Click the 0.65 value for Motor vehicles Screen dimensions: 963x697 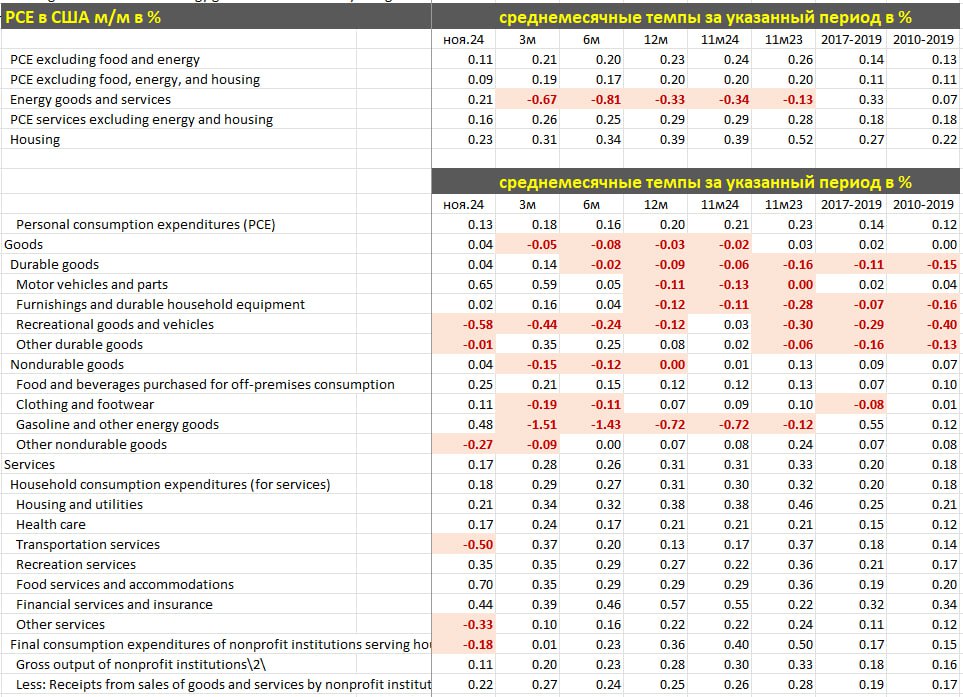(480, 285)
